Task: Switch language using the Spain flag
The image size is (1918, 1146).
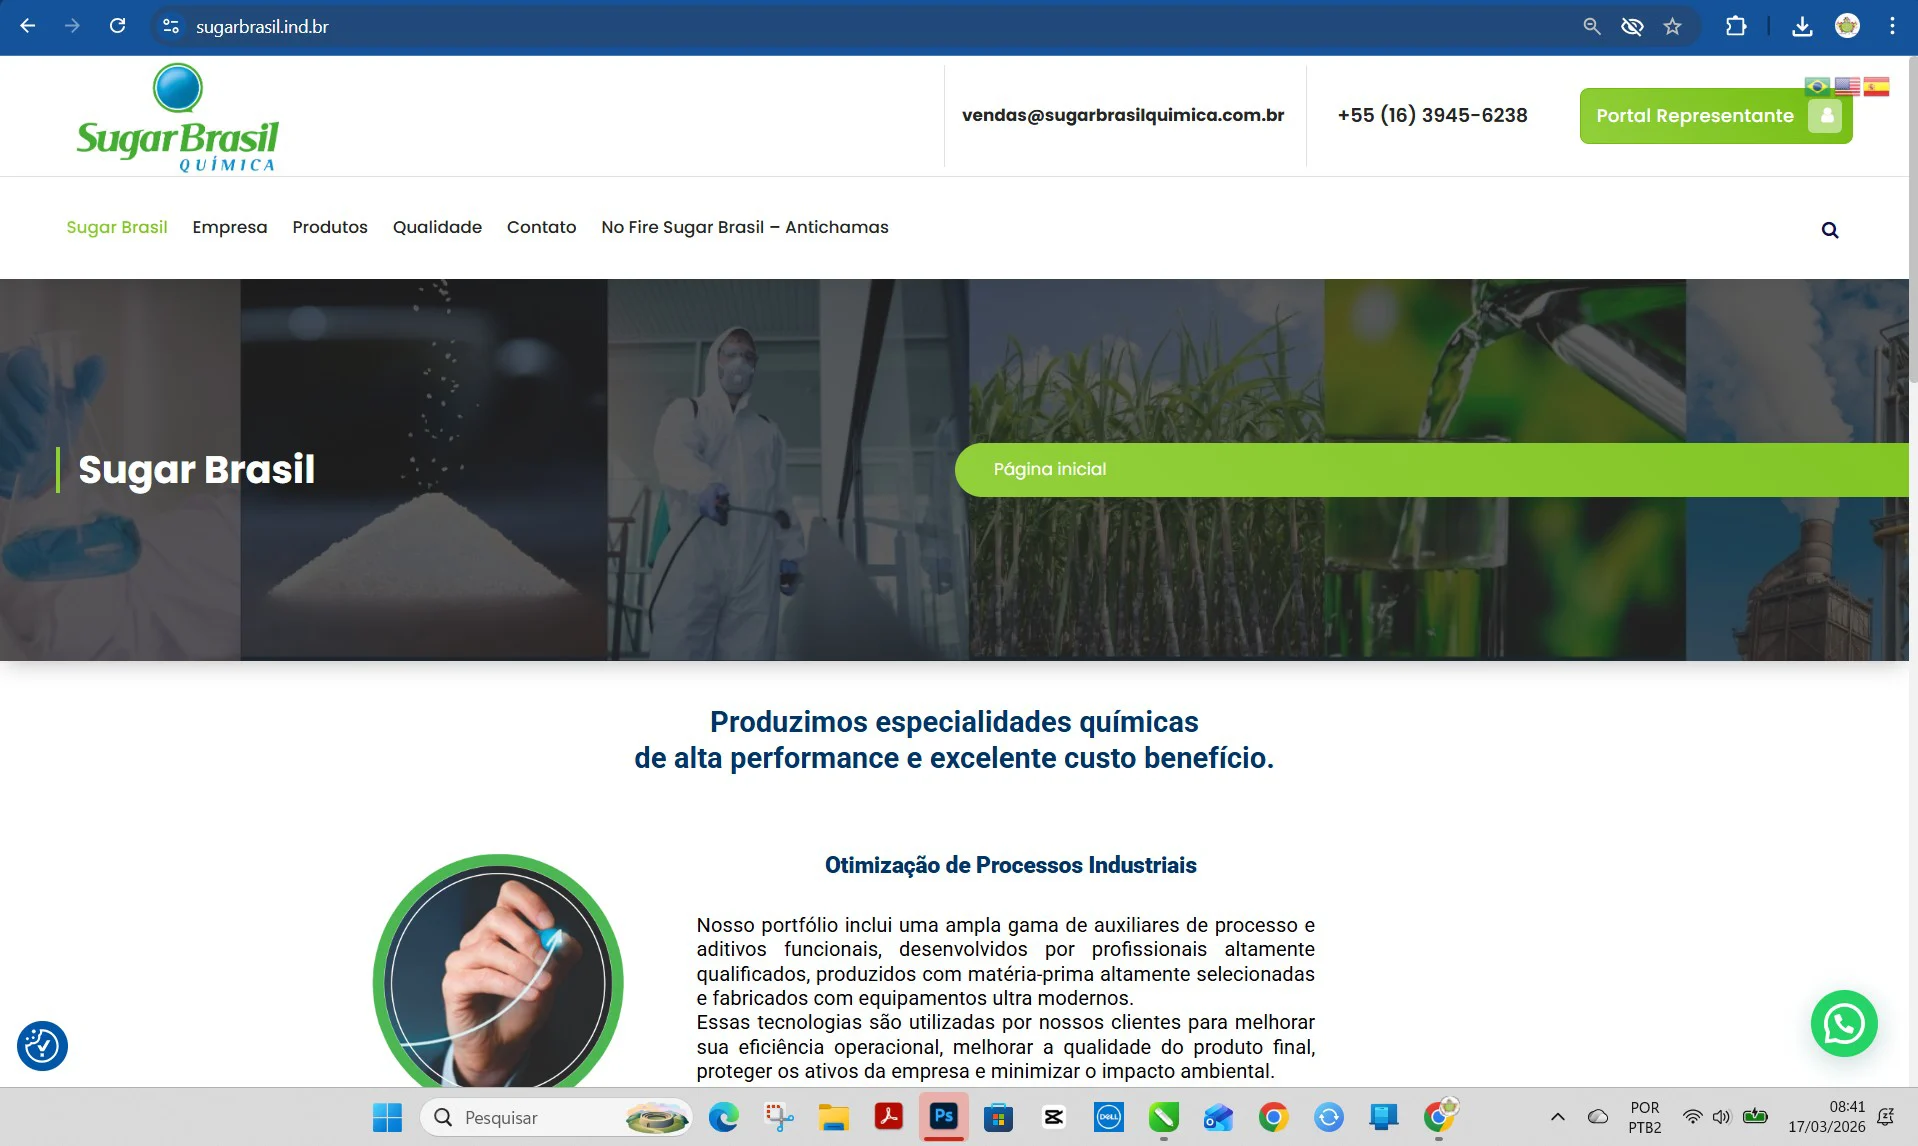Action: point(1876,87)
